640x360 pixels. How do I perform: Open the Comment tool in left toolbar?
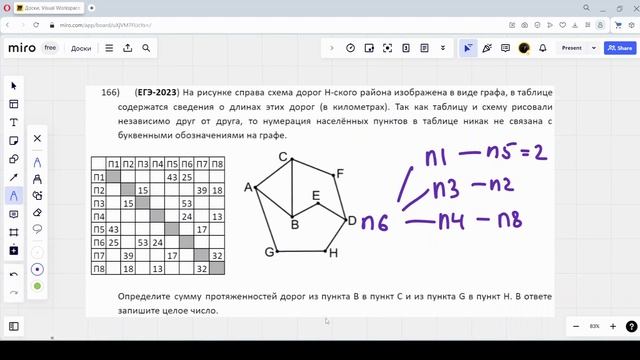pyautogui.click(x=13, y=214)
